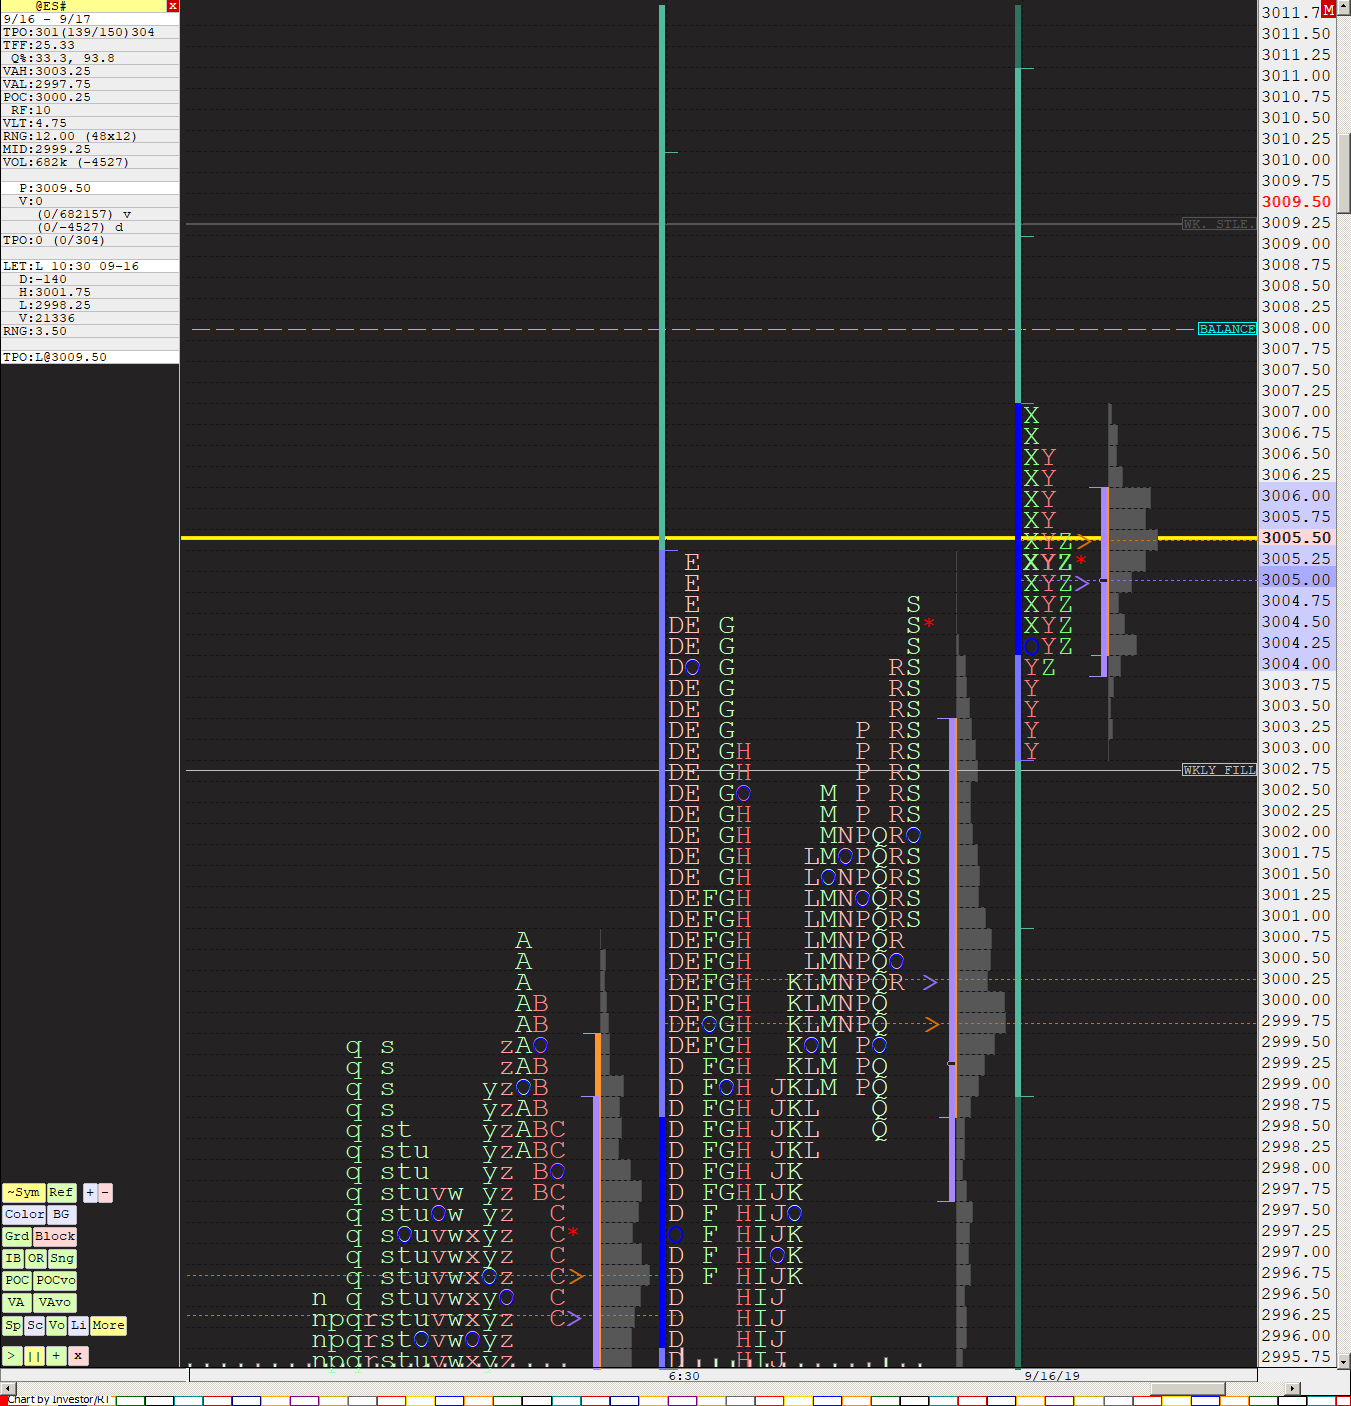Select the WKLY FILL line label
Screen dimensions: 1351x1406
pyautogui.click(x=1219, y=770)
